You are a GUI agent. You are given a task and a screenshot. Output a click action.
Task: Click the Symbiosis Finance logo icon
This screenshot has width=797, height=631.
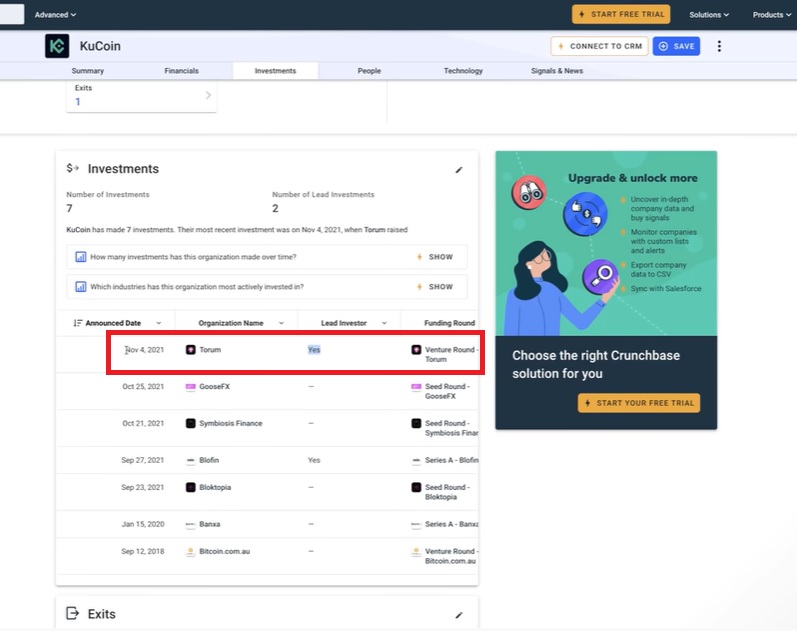point(191,423)
